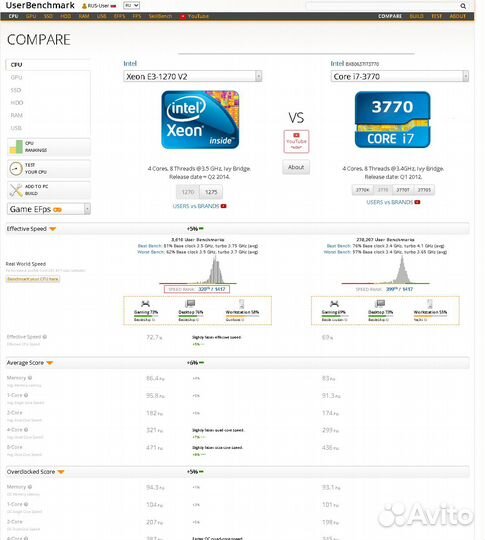This screenshot has width=485, height=540.
Task: Click YouTube icon beside Xeon USERS vs BRANDS
Action: [x=224, y=206]
